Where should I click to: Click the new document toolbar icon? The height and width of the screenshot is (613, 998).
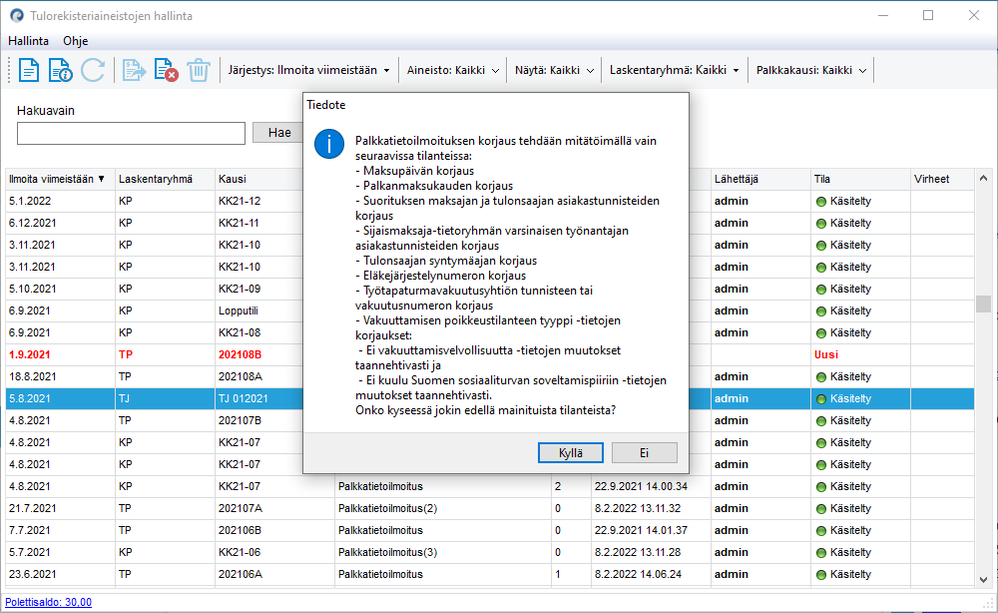(x=29, y=70)
